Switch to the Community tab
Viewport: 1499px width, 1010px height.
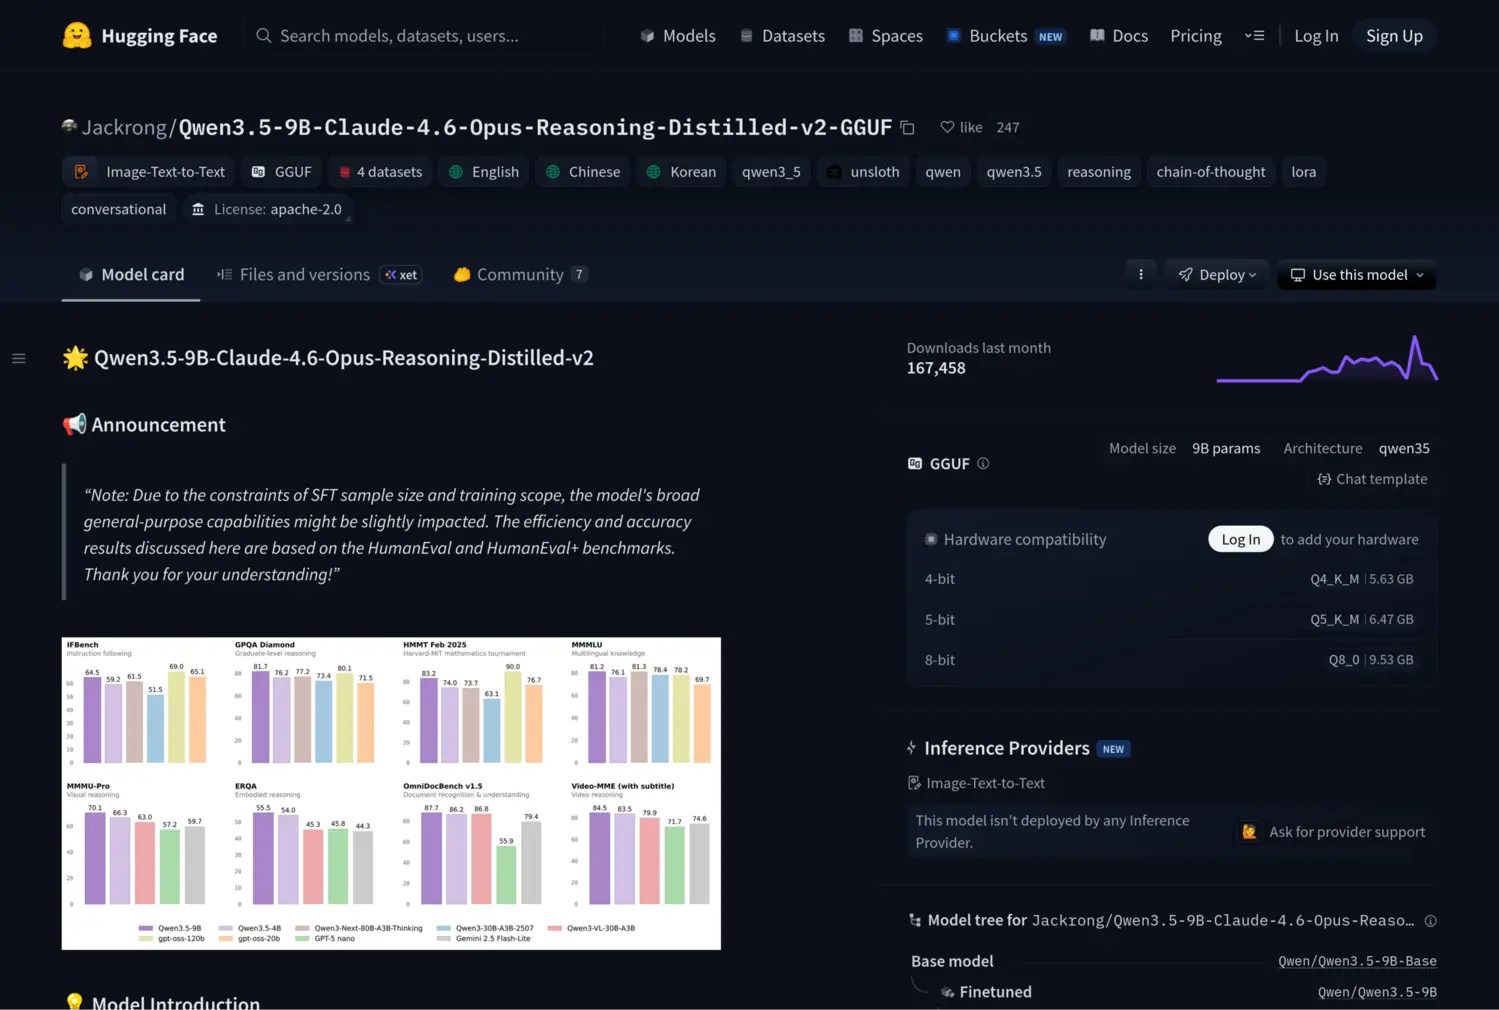(x=518, y=274)
